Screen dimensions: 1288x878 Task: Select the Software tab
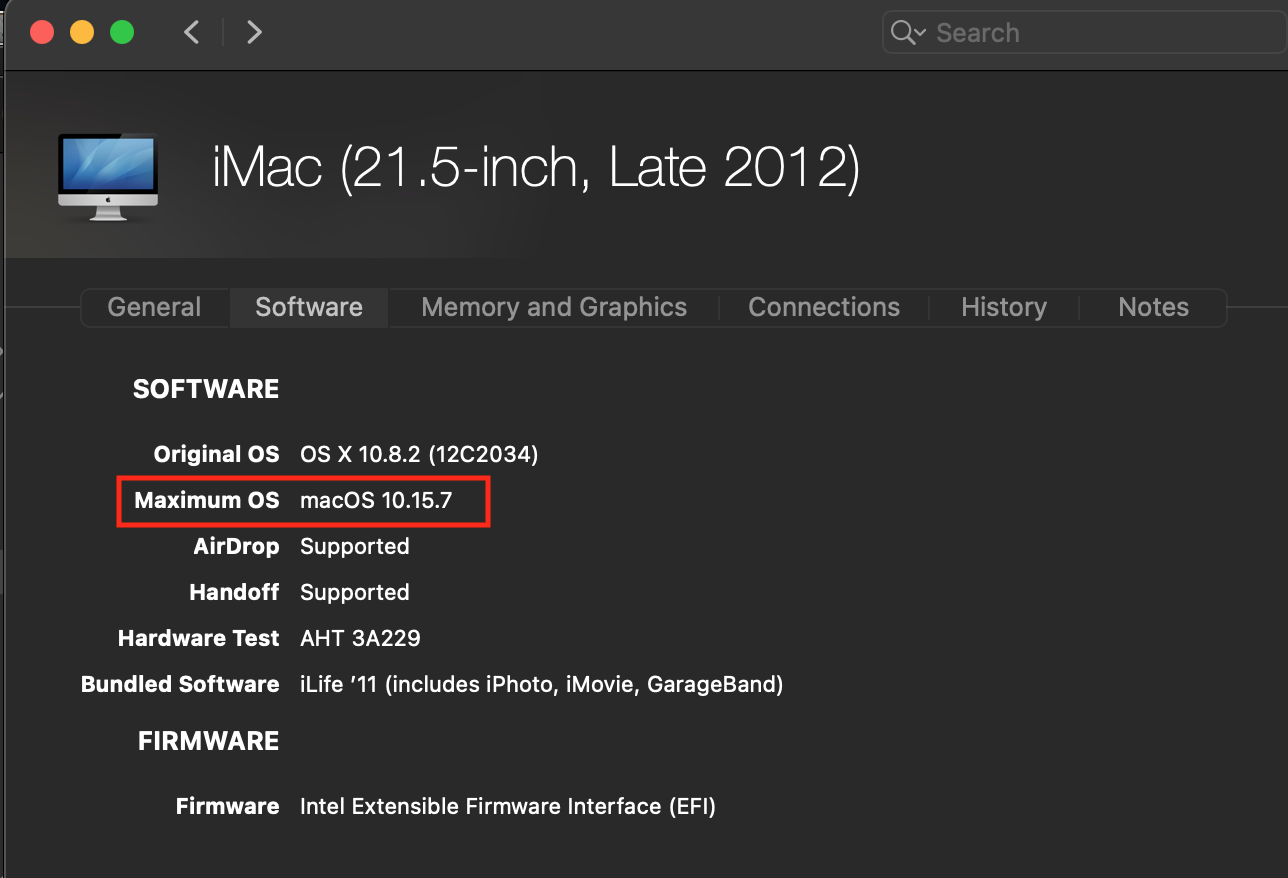click(x=309, y=307)
